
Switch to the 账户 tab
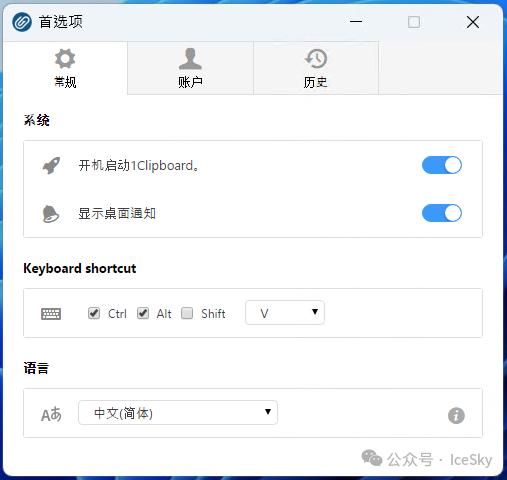(190, 68)
